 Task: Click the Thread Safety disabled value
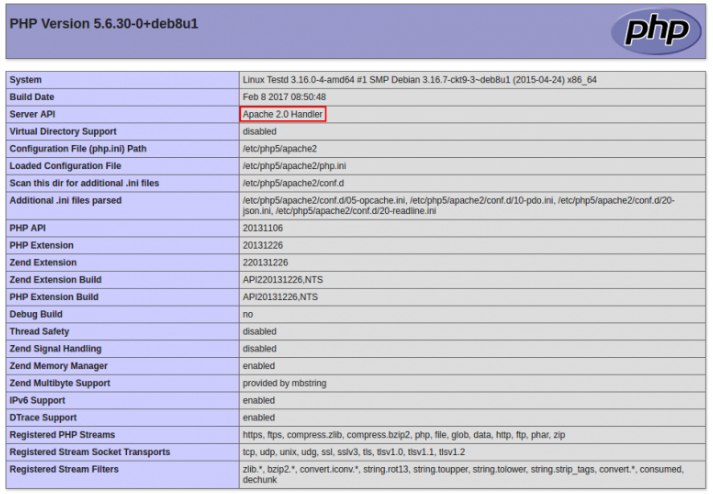(x=259, y=331)
